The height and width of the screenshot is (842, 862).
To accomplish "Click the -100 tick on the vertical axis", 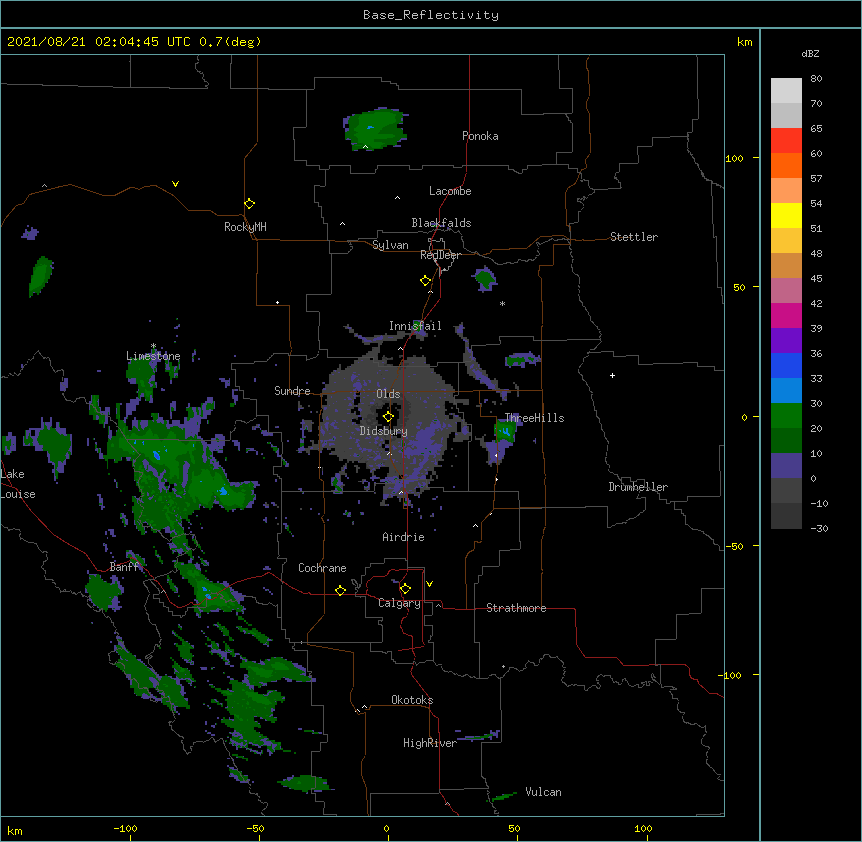I will coord(731,675).
